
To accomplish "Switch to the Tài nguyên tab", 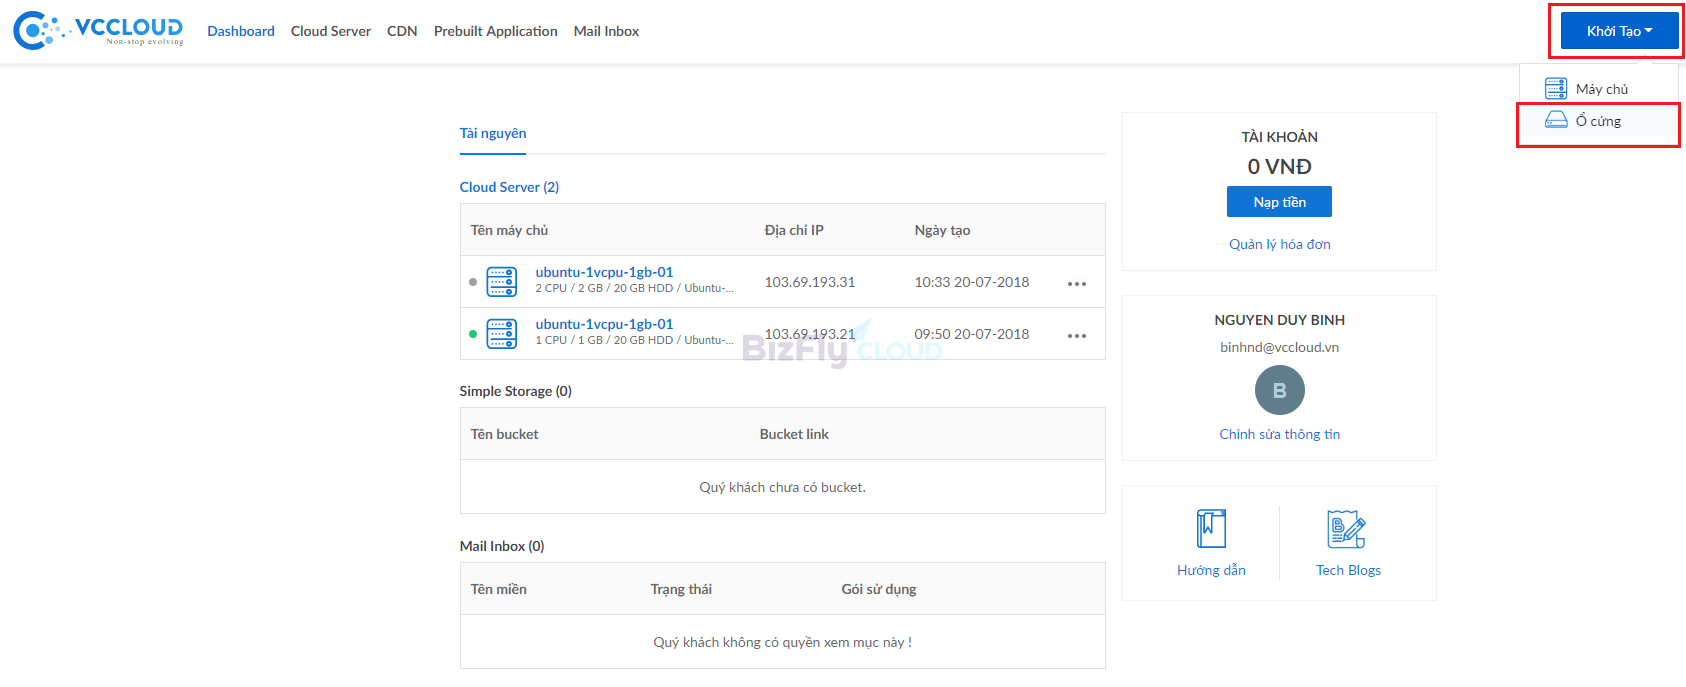I will point(493,134).
